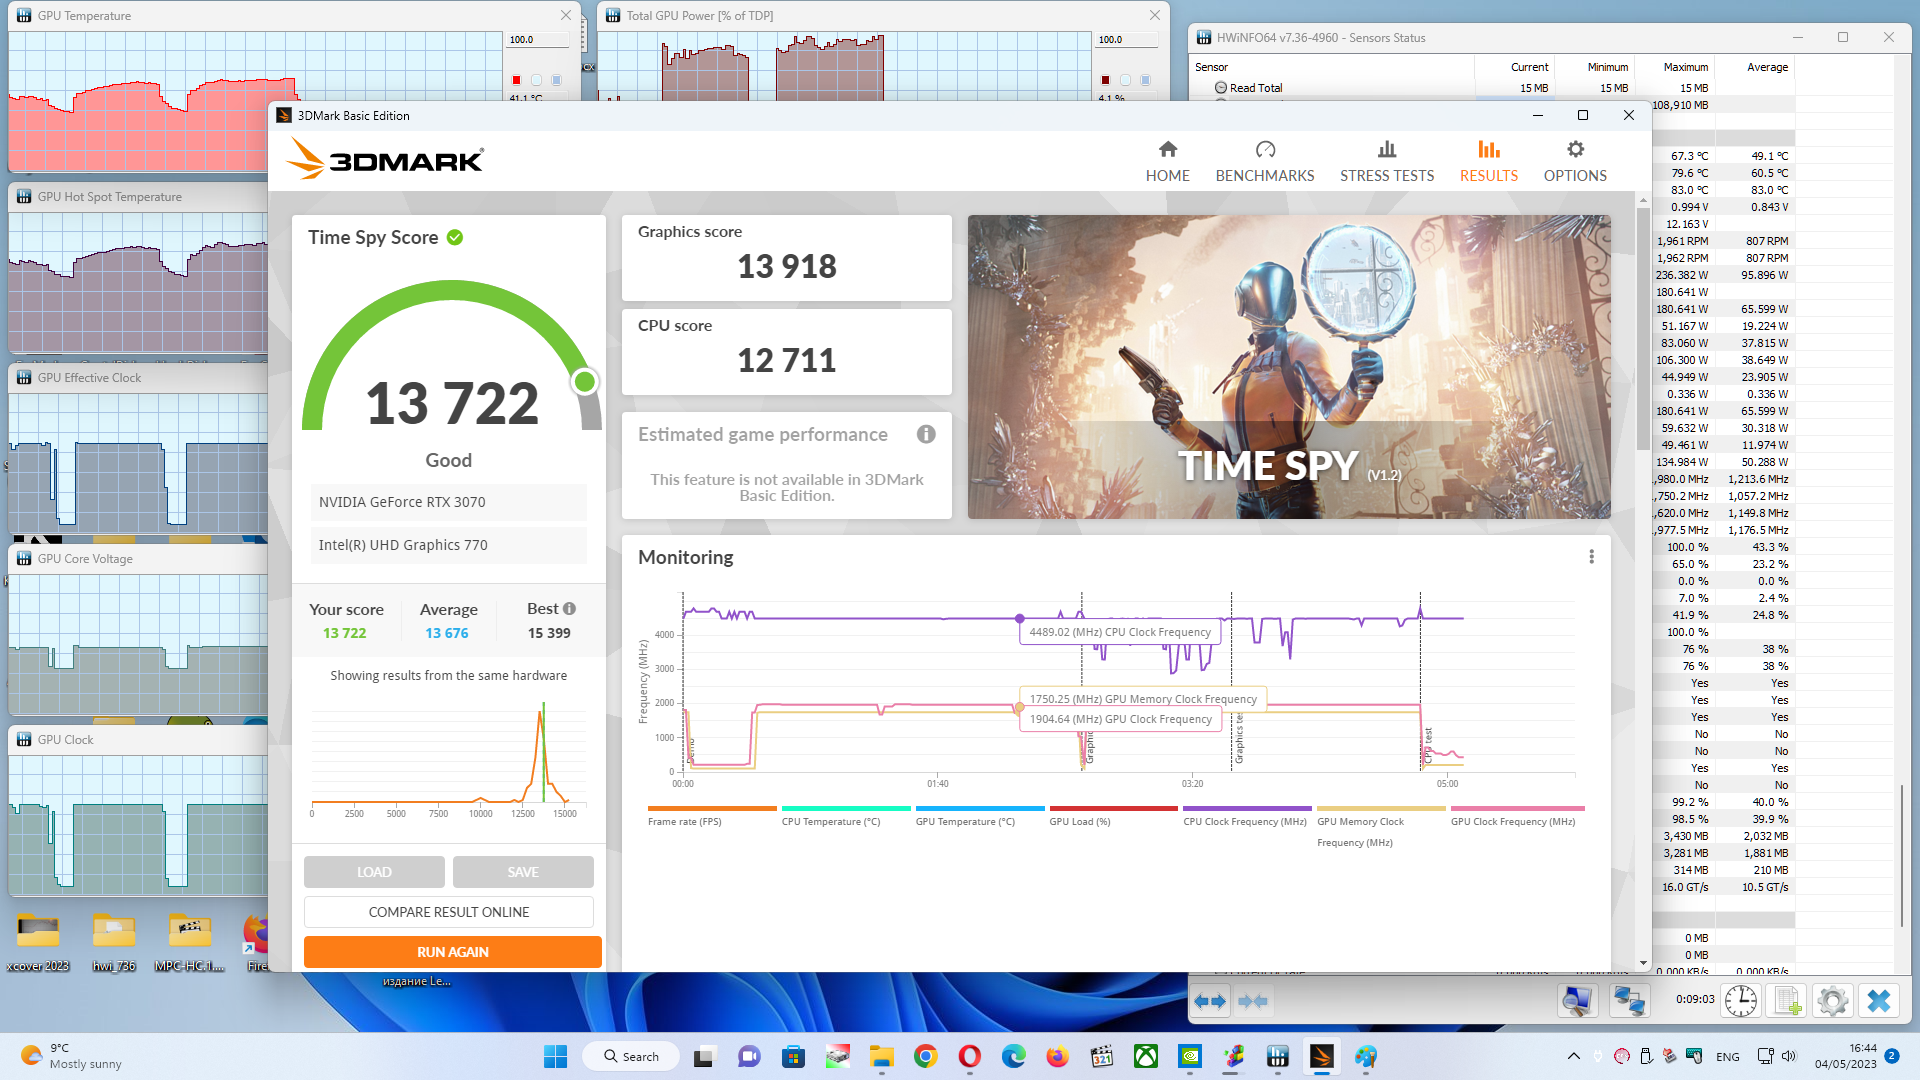Click HWiNFO logging sheet icon with plus
Screen dimensions: 1920x1080
(1787, 1000)
